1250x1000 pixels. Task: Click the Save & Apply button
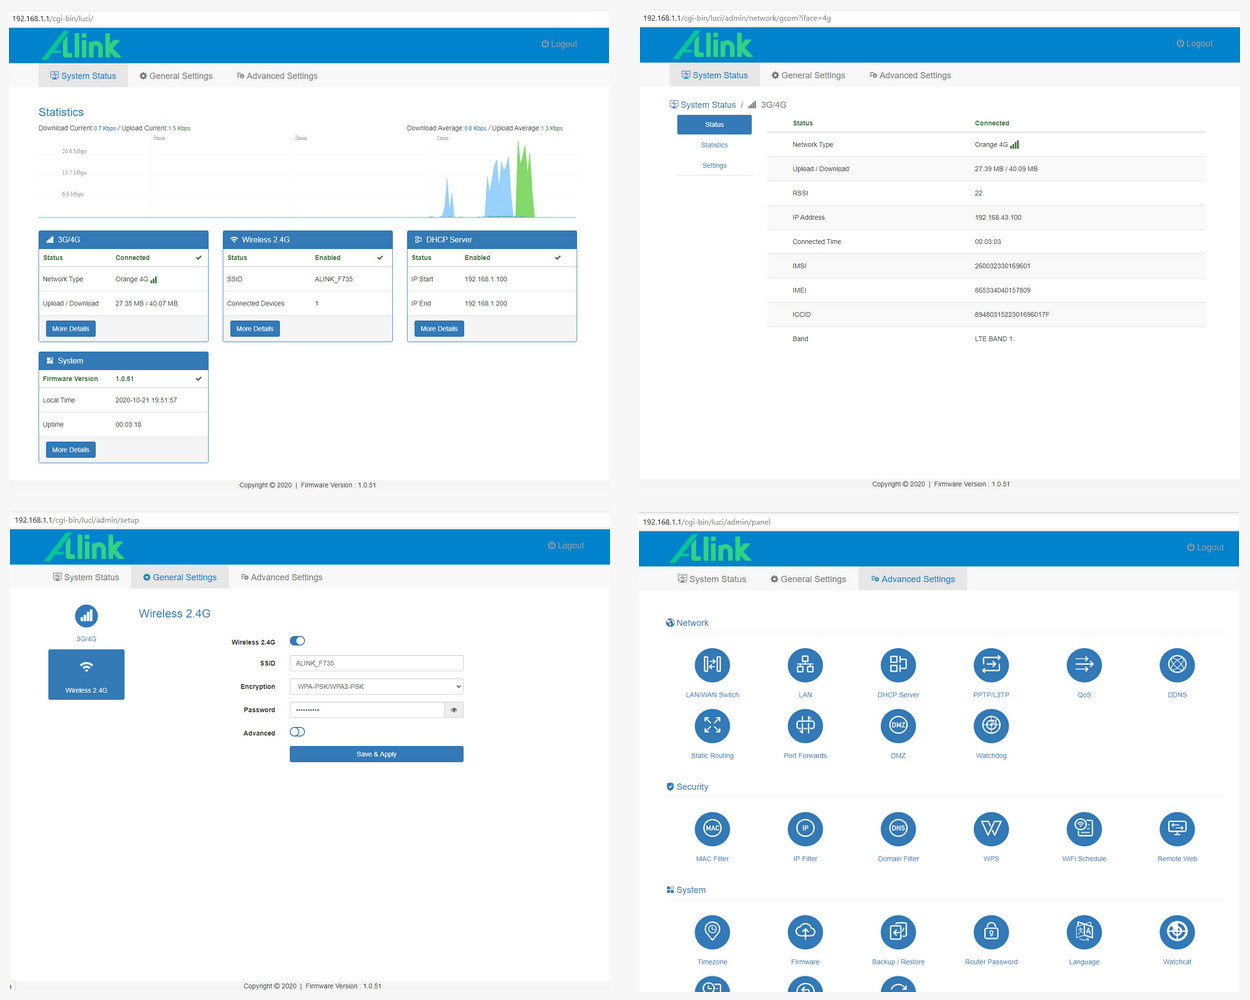pos(376,754)
